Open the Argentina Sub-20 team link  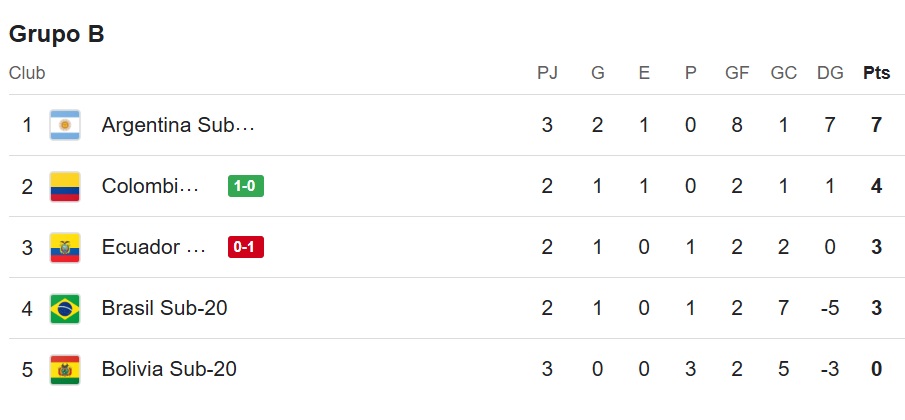point(178,125)
